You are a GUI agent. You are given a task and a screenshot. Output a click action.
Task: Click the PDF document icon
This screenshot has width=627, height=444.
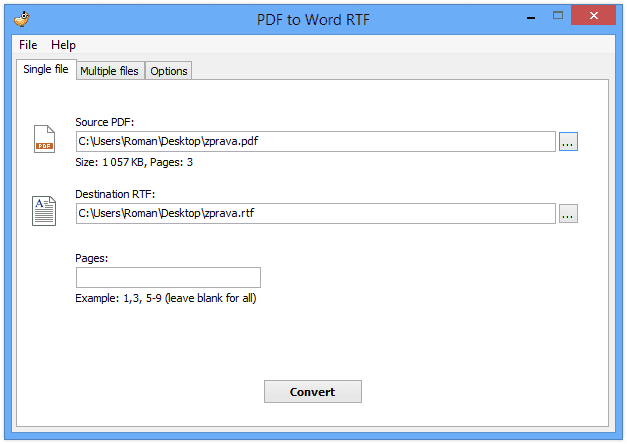click(x=44, y=139)
